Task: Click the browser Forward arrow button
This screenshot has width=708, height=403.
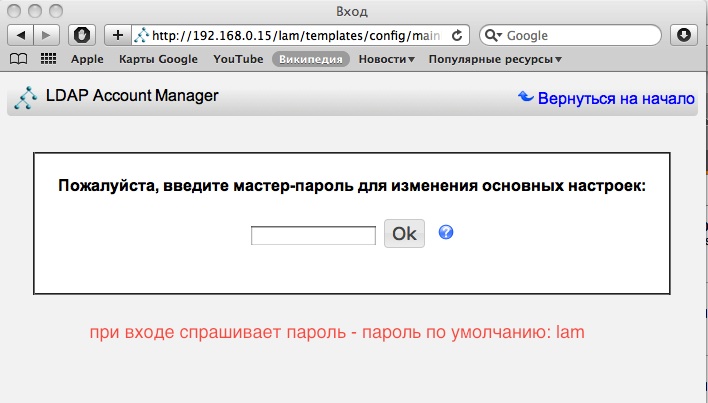Action: point(47,35)
